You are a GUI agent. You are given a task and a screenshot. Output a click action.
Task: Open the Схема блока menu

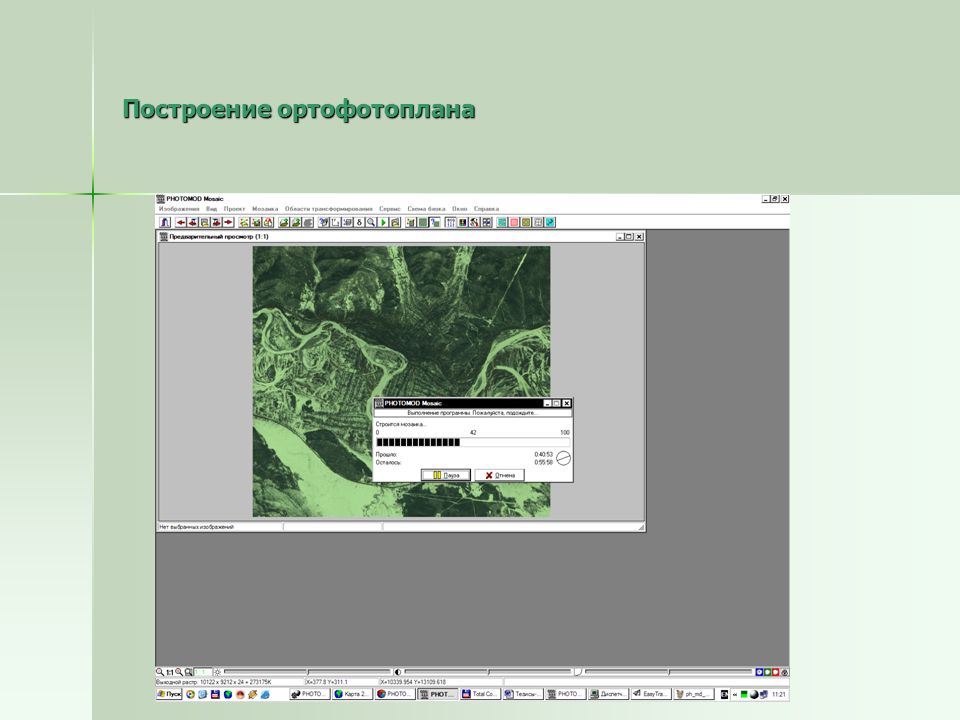click(426, 209)
